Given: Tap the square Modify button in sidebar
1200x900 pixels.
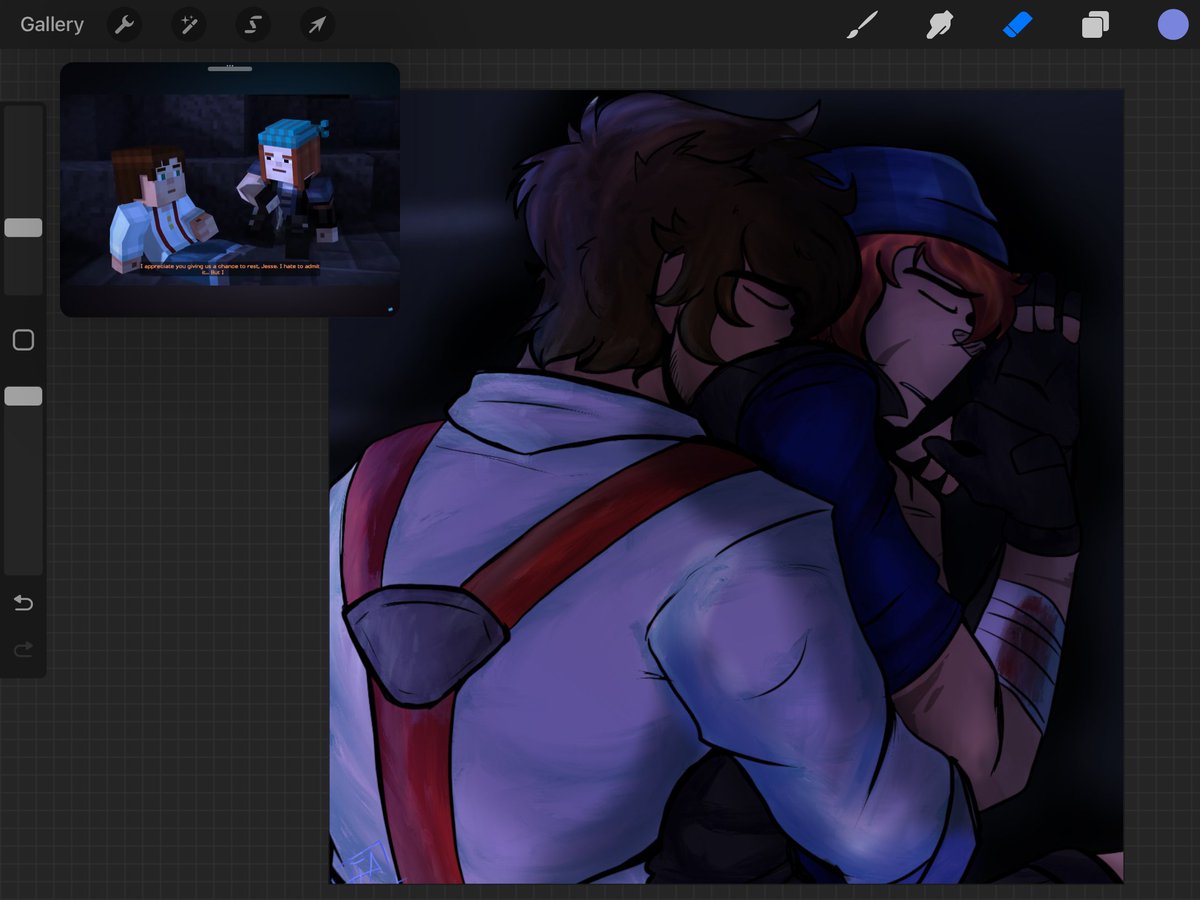Looking at the screenshot, I should point(23,340).
